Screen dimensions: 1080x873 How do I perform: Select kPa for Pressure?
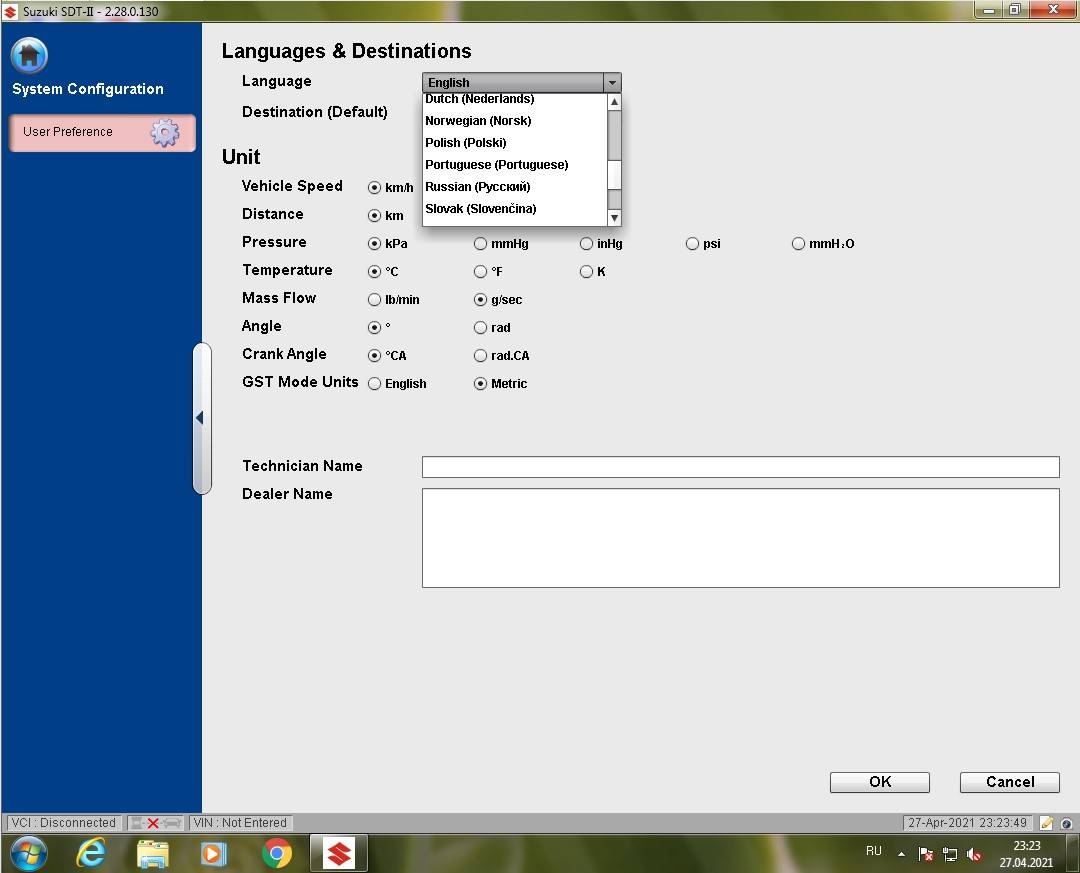click(x=374, y=244)
